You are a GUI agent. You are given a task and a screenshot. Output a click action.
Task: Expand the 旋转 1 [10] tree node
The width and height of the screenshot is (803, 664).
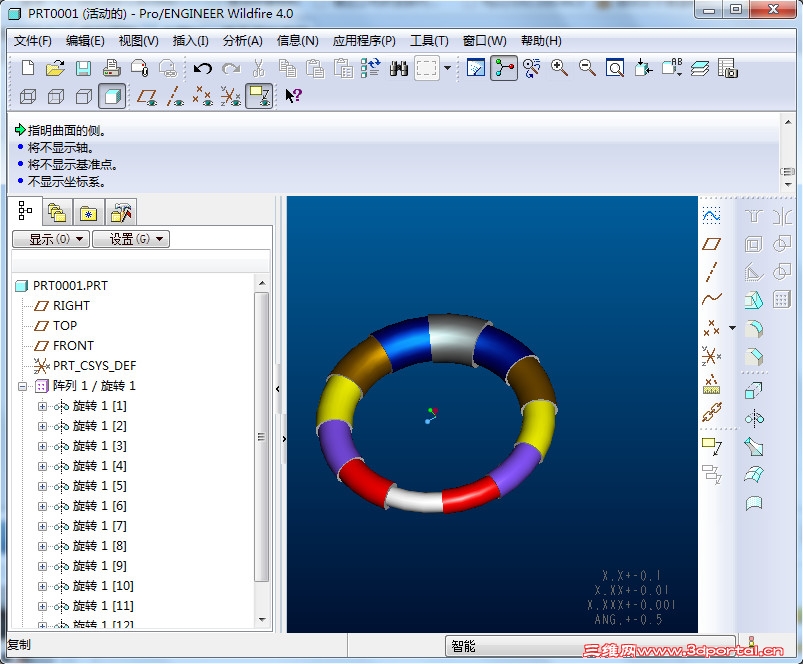pyautogui.click(x=43, y=586)
